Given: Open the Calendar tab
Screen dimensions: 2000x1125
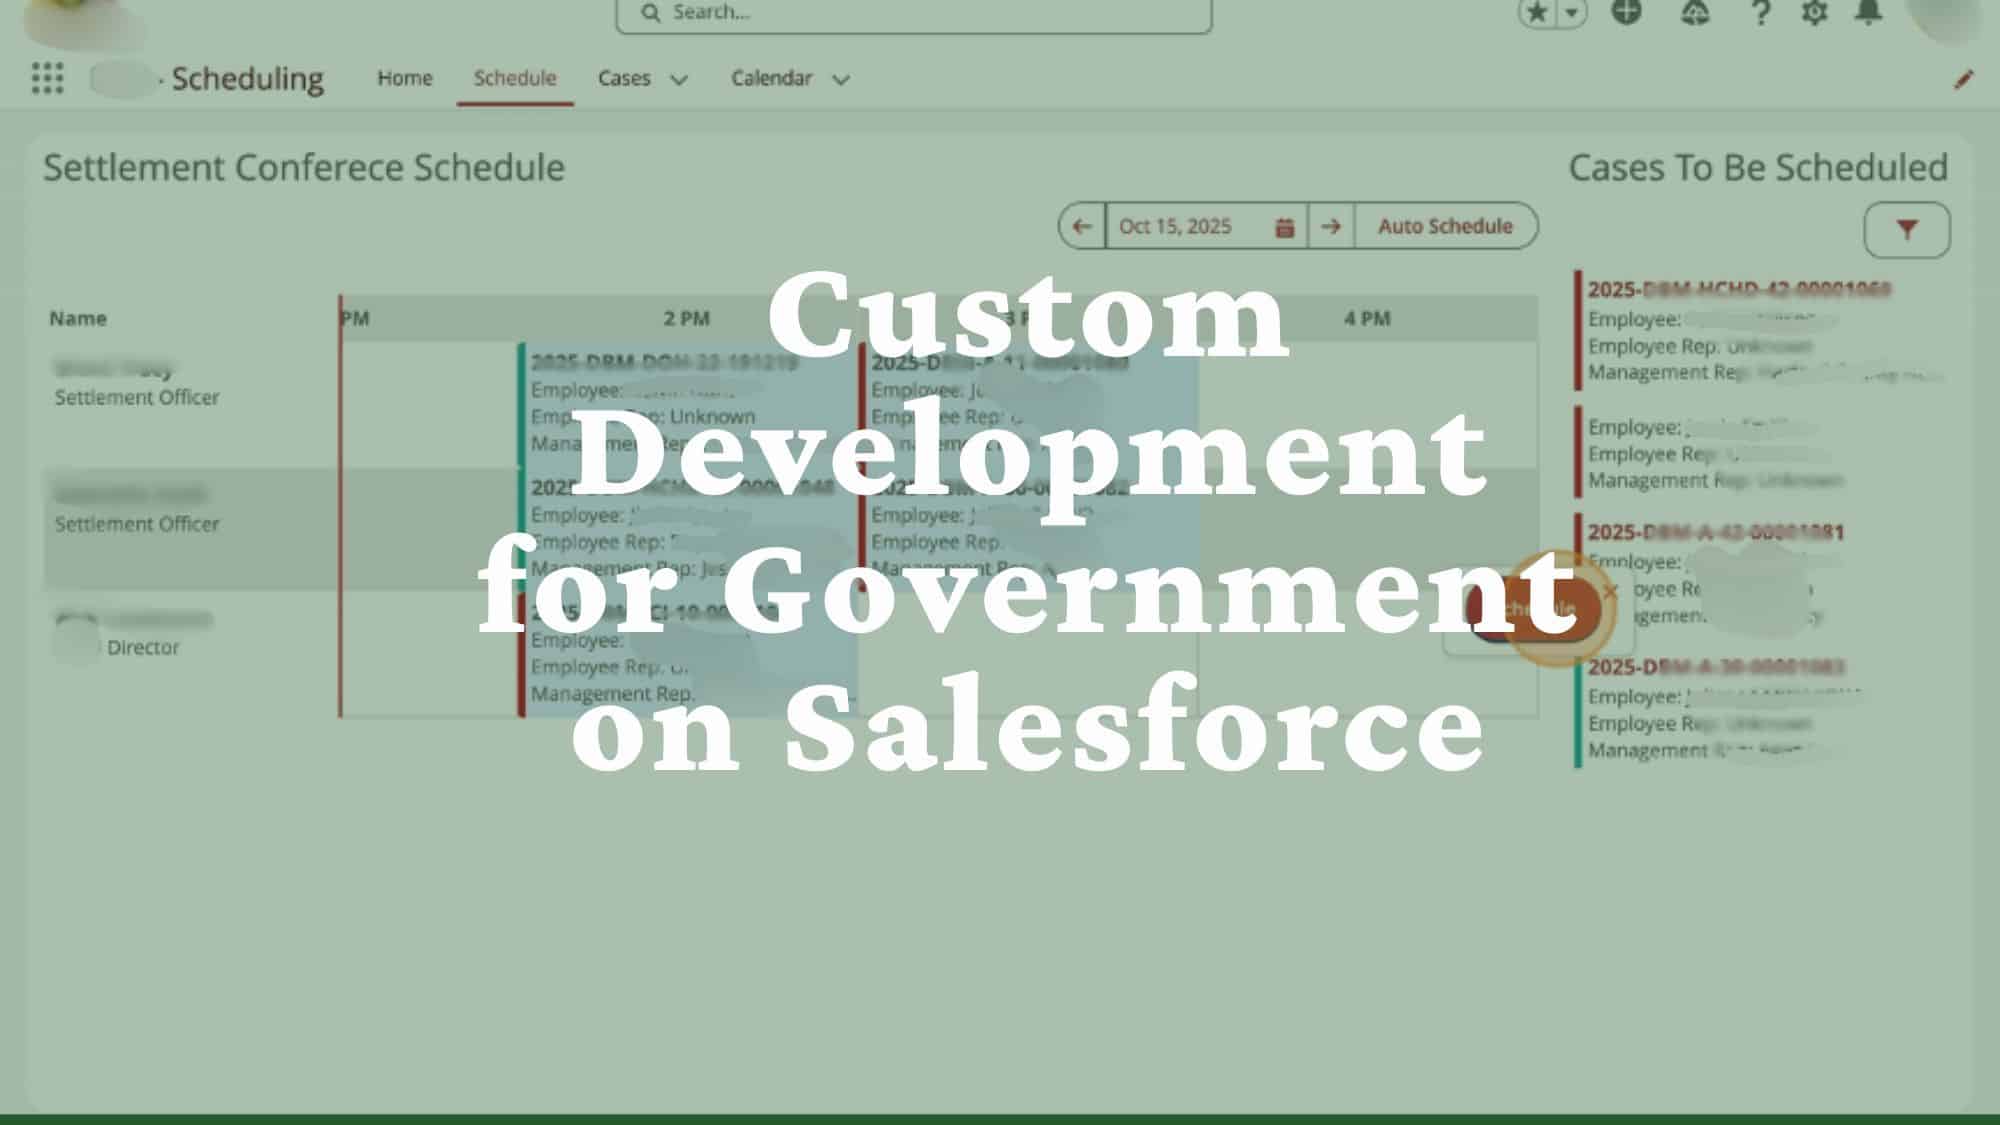Looking at the screenshot, I should pyautogui.click(x=771, y=78).
